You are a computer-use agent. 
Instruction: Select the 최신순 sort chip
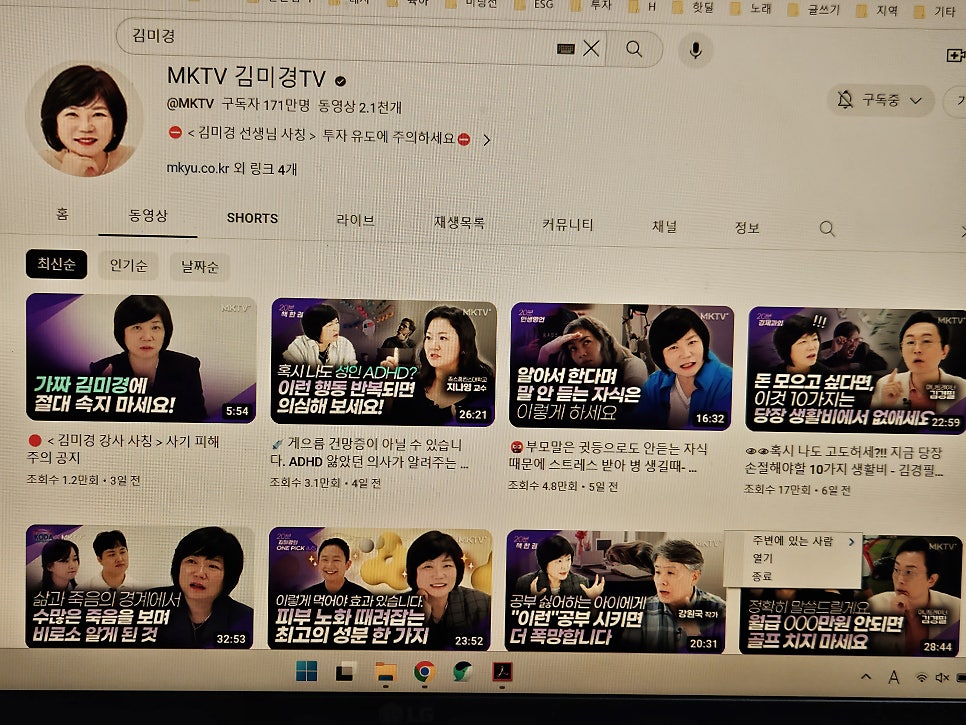[56, 264]
